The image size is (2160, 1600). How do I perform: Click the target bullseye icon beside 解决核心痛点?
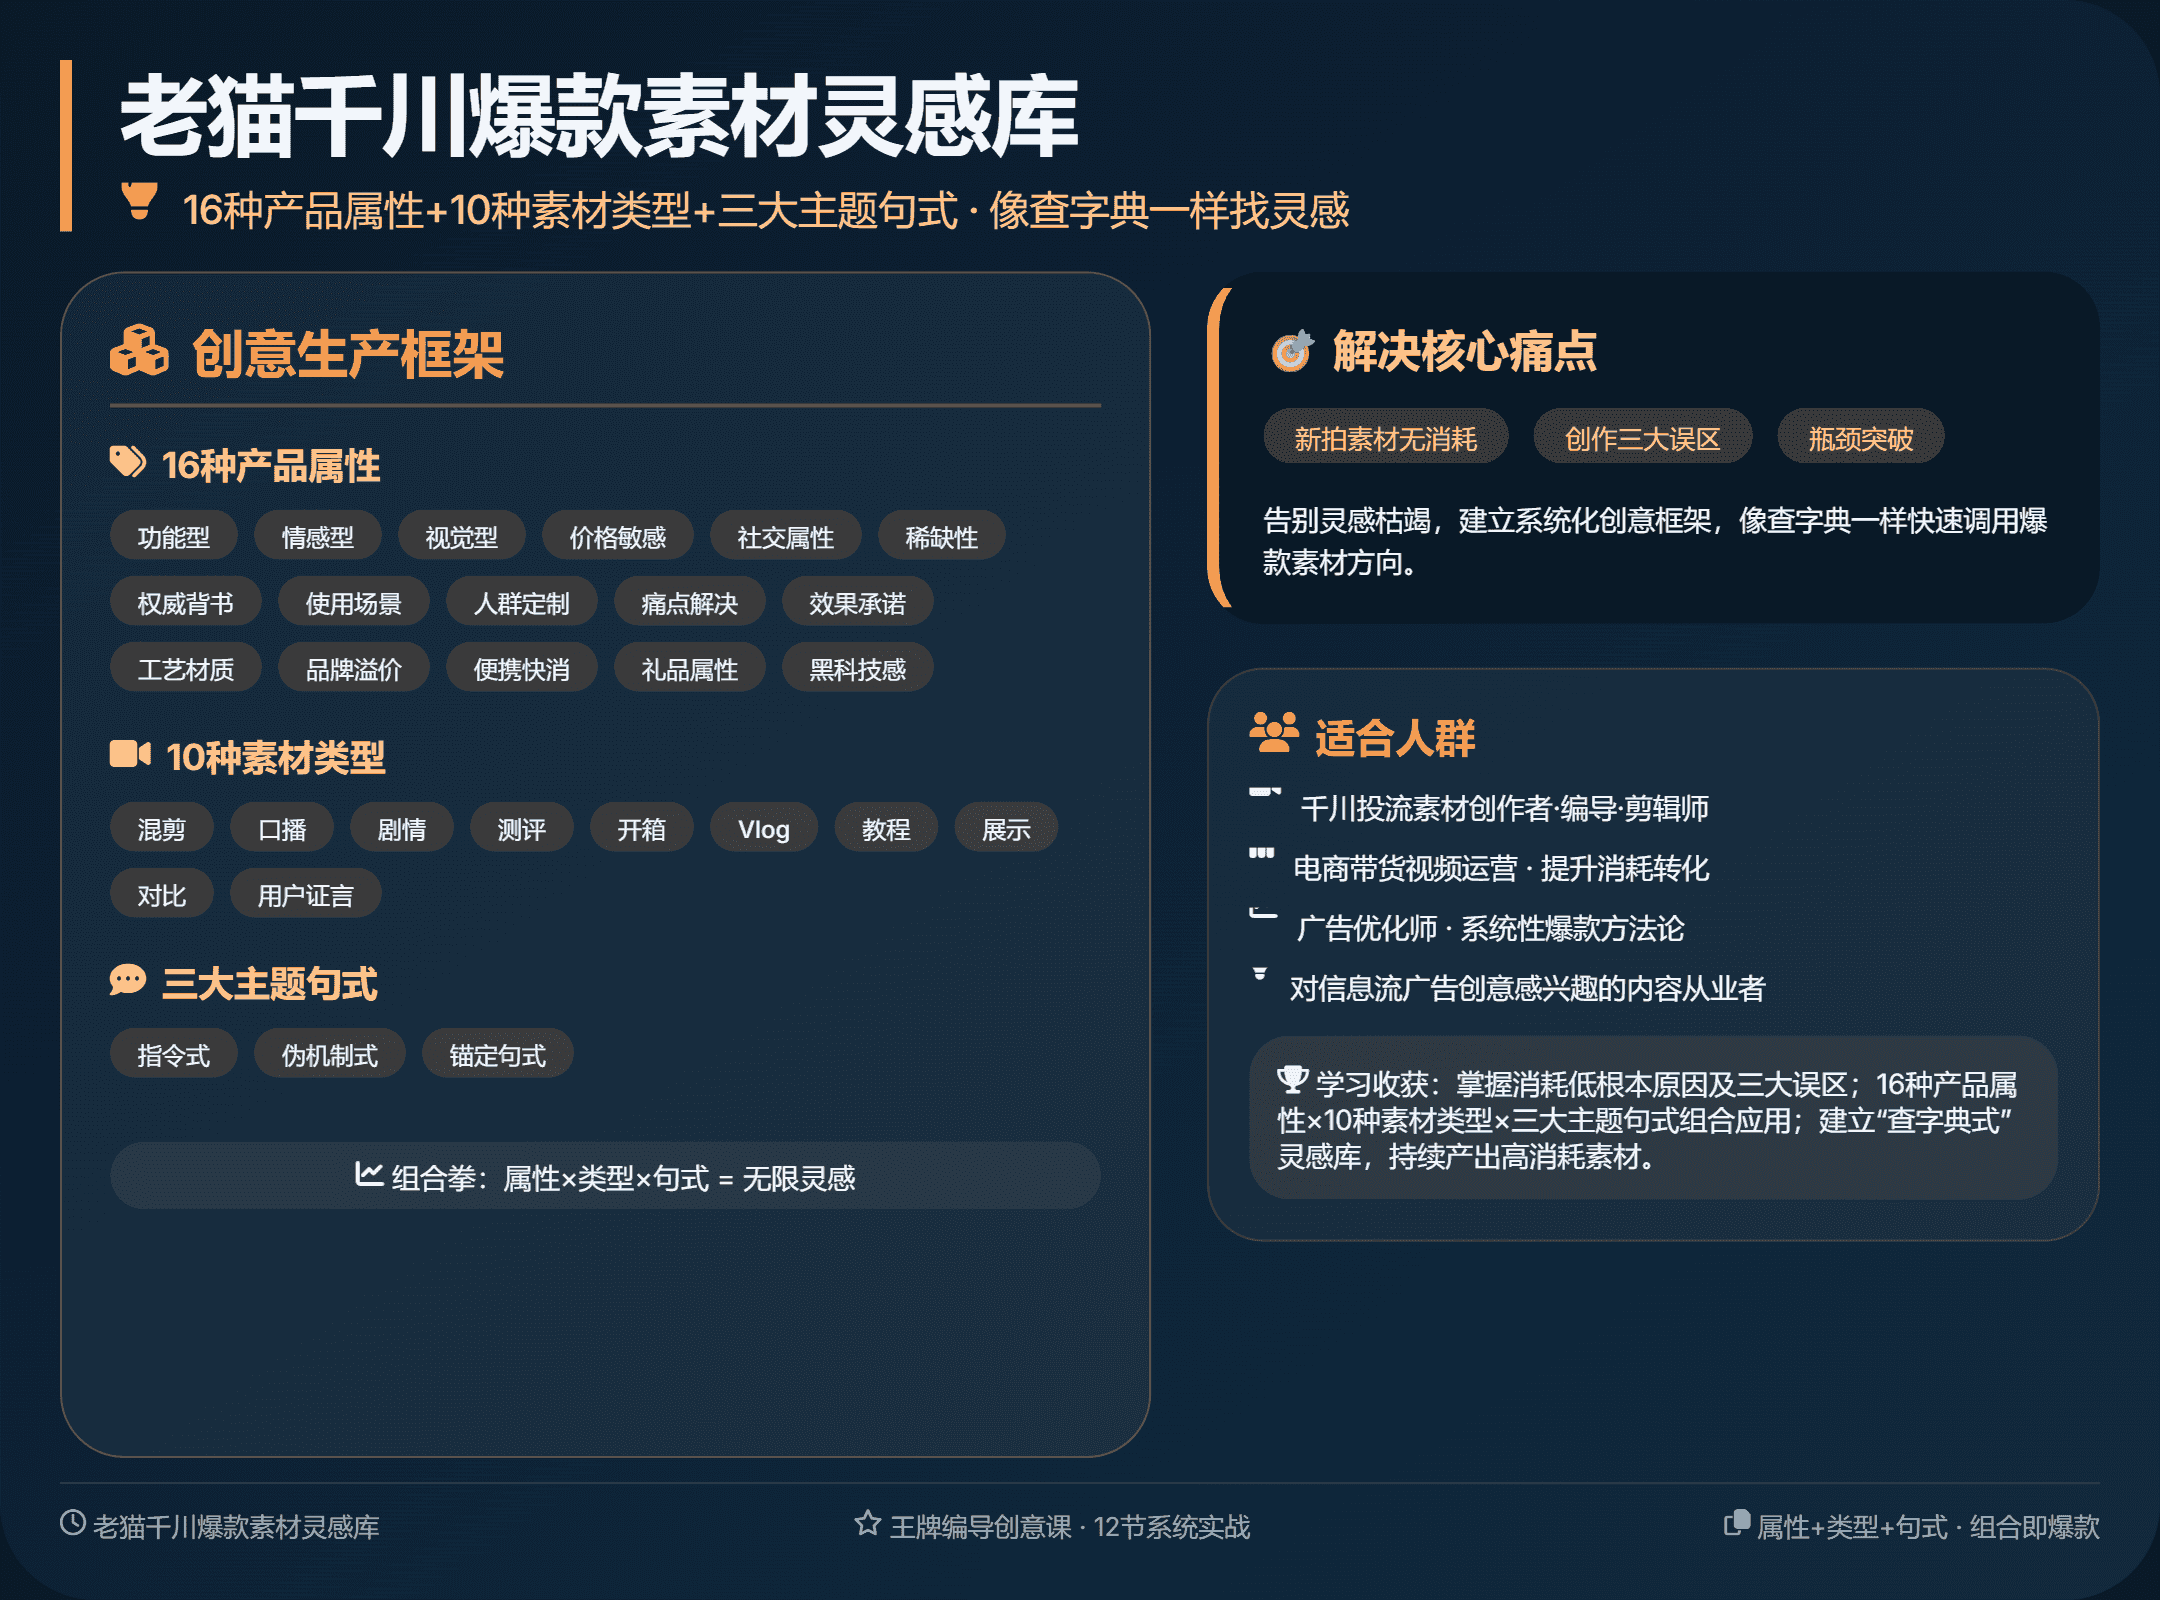coord(1291,351)
